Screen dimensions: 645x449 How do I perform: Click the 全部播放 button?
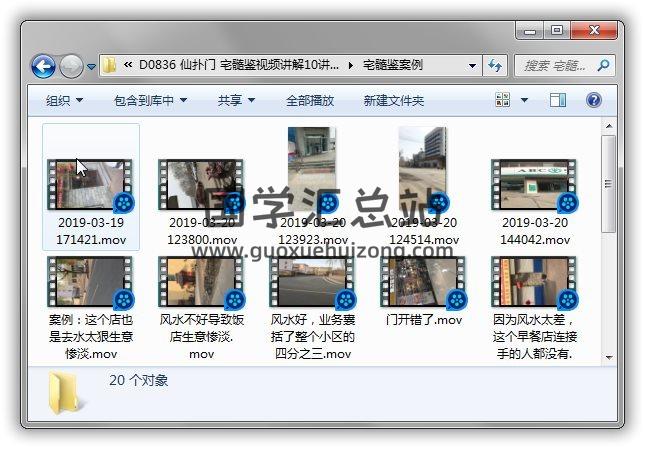pyautogui.click(x=310, y=101)
